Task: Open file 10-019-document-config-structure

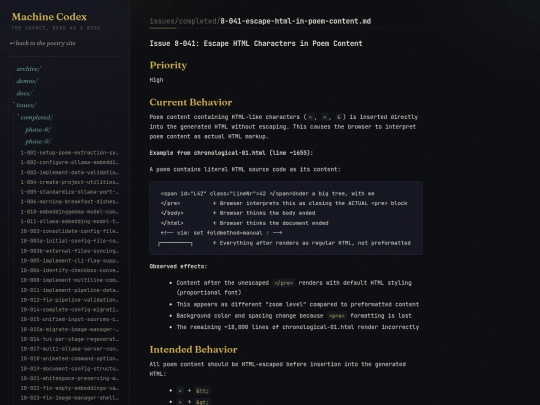Action: click(x=70, y=368)
